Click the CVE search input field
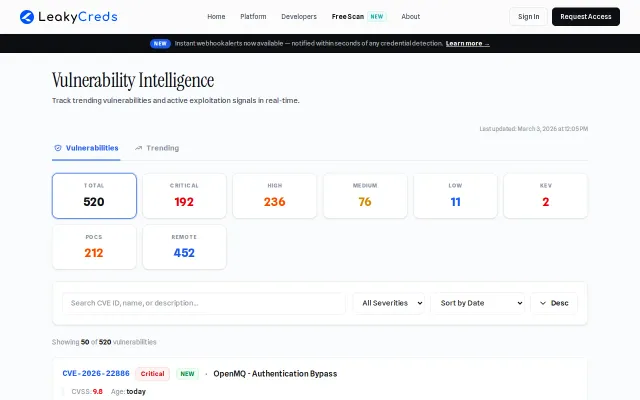This screenshot has height=400, width=640. [204, 303]
